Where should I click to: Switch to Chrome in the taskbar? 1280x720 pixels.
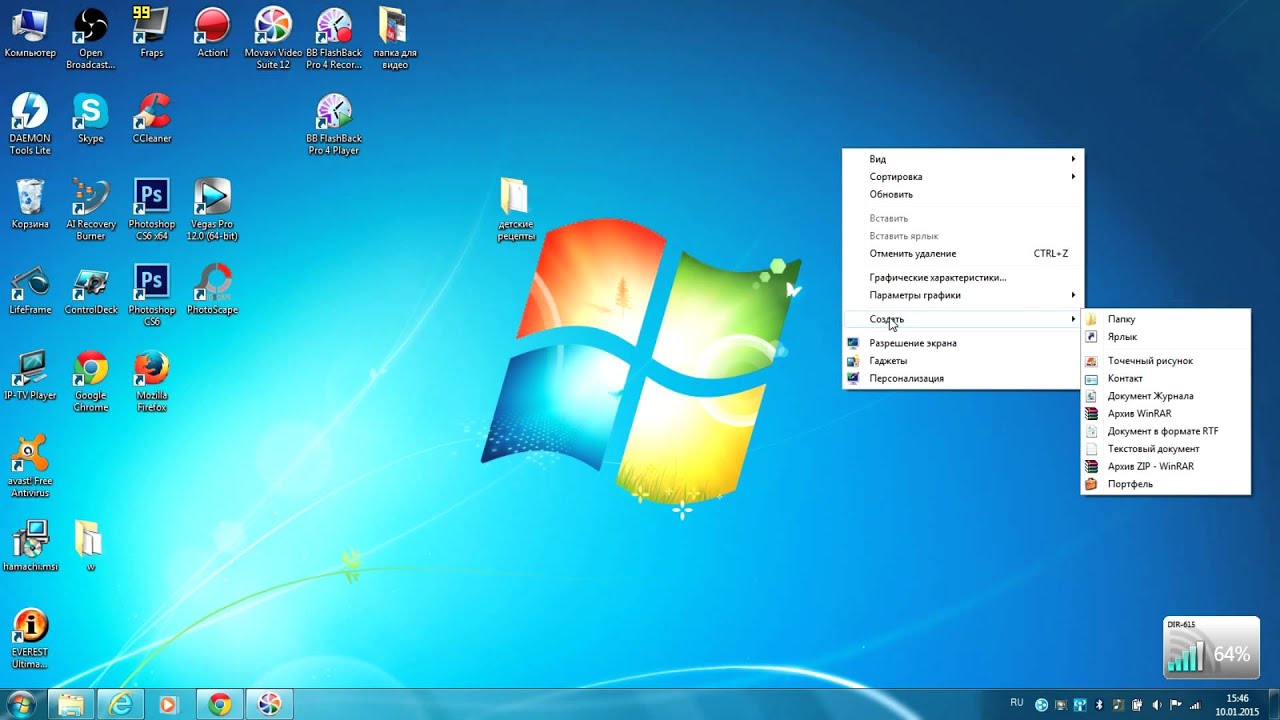(x=219, y=705)
